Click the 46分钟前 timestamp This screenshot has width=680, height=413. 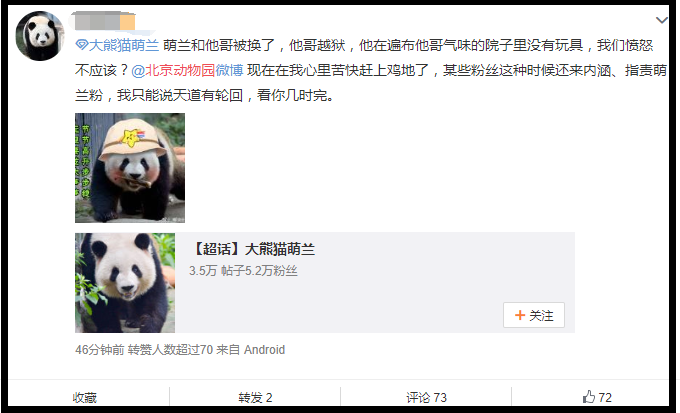[100, 350]
